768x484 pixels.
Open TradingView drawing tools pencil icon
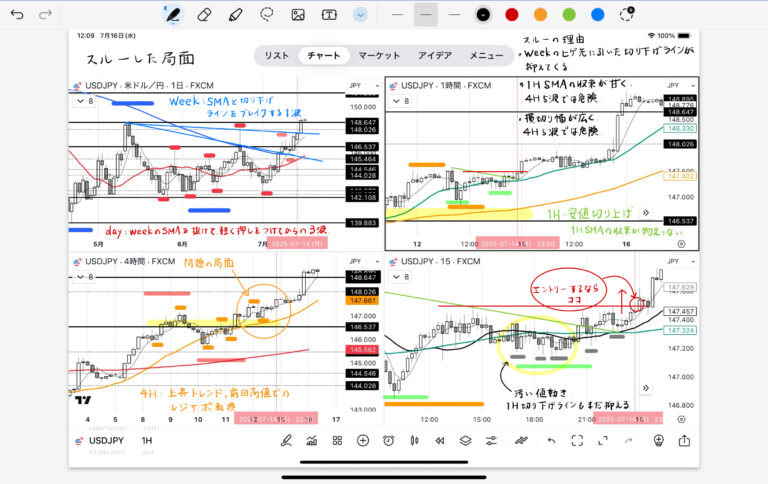[x=287, y=440]
